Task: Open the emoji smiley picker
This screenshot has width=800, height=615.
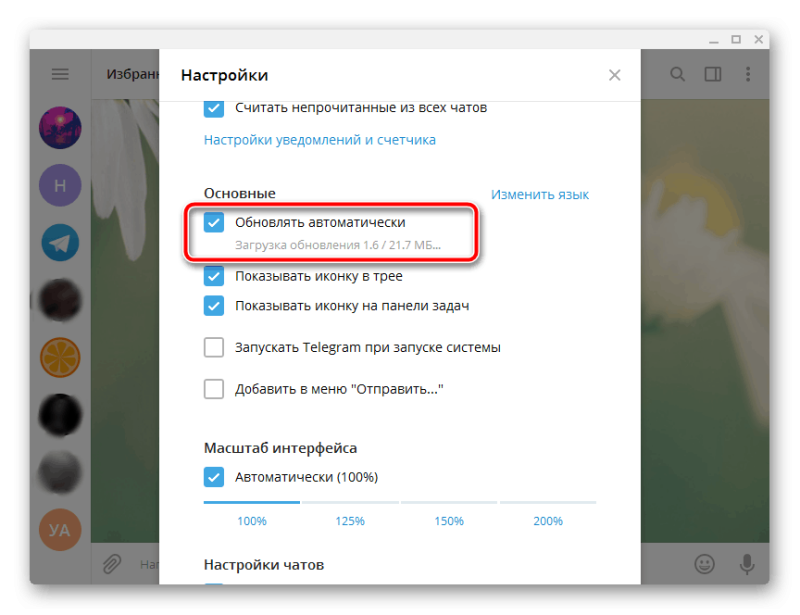Action: (x=705, y=564)
